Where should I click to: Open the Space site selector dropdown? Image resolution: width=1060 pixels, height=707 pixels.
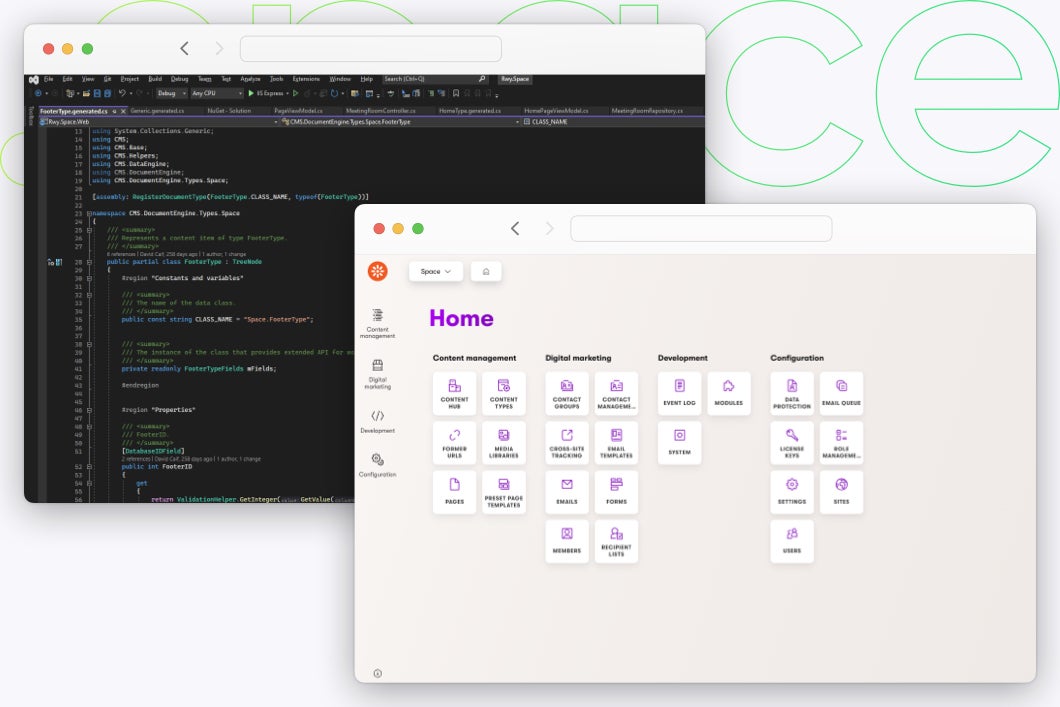[x=434, y=271]
